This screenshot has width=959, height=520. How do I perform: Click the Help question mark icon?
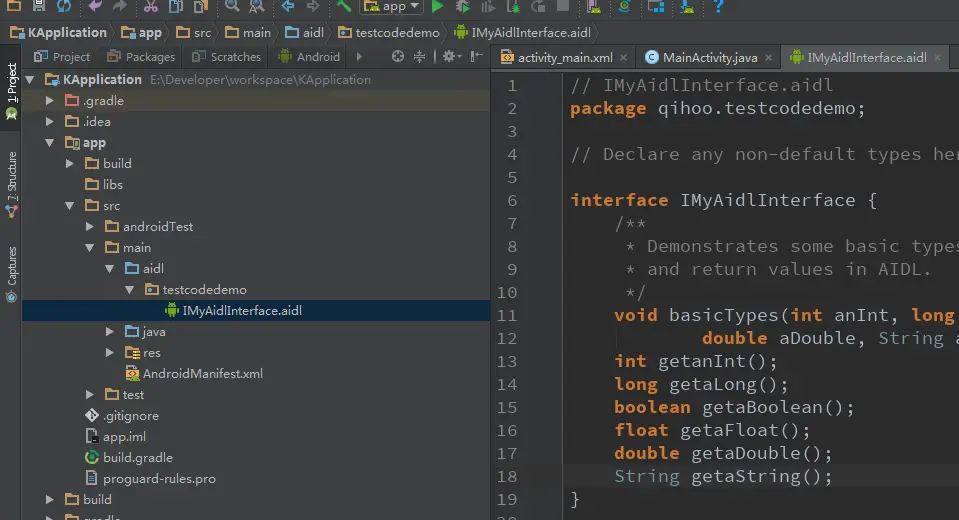719,6
